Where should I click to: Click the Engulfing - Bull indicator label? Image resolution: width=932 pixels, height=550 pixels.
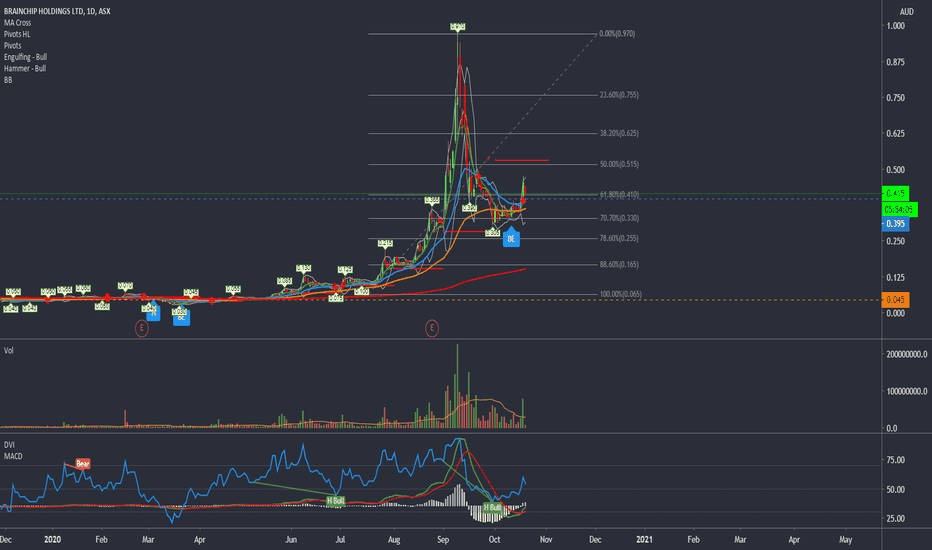click(25, 57)
